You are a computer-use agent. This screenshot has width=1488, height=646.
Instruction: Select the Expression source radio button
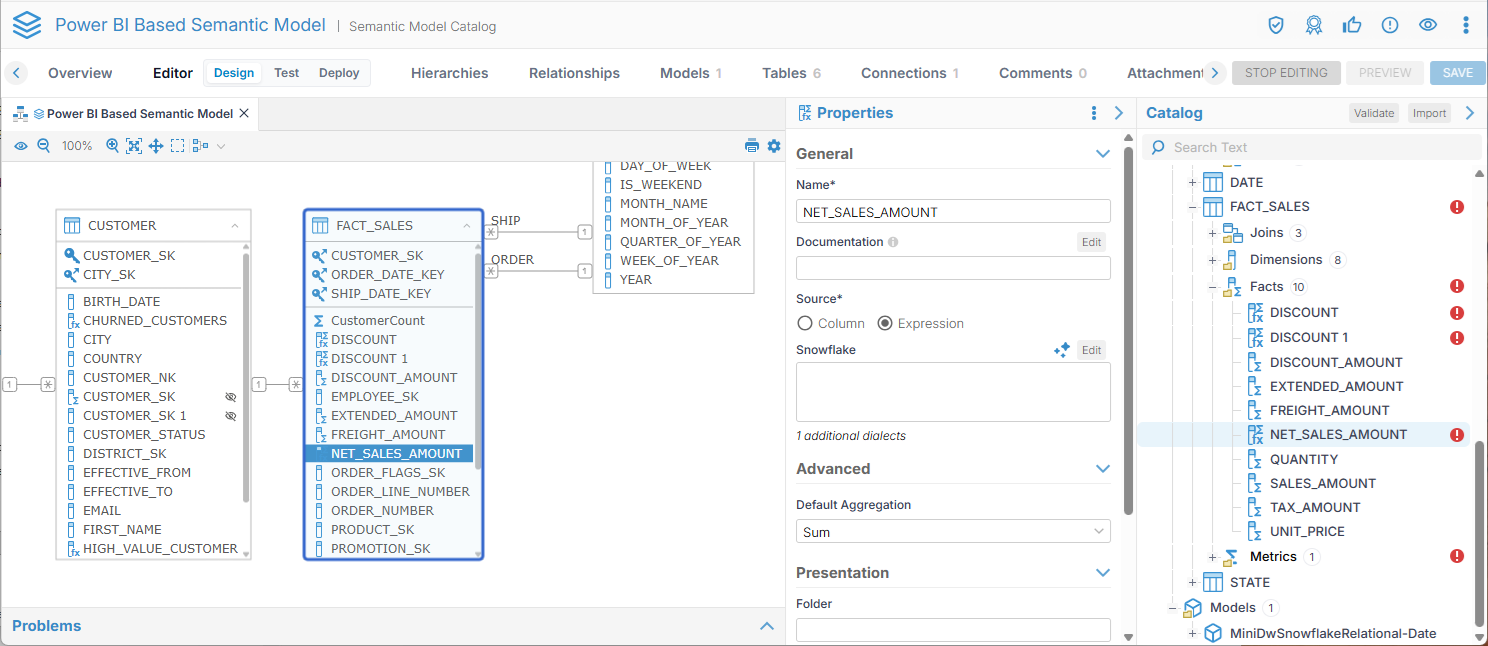tap(884, 323)
